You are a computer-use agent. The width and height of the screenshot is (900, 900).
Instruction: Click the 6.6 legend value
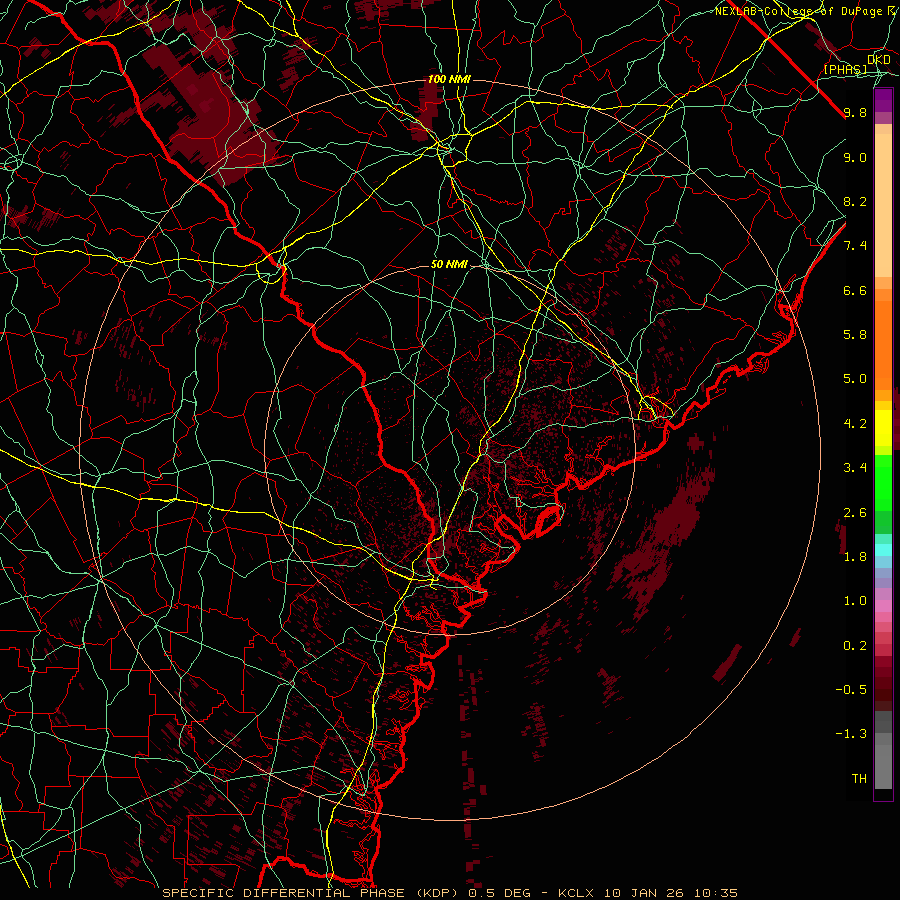tap(855, 290)
